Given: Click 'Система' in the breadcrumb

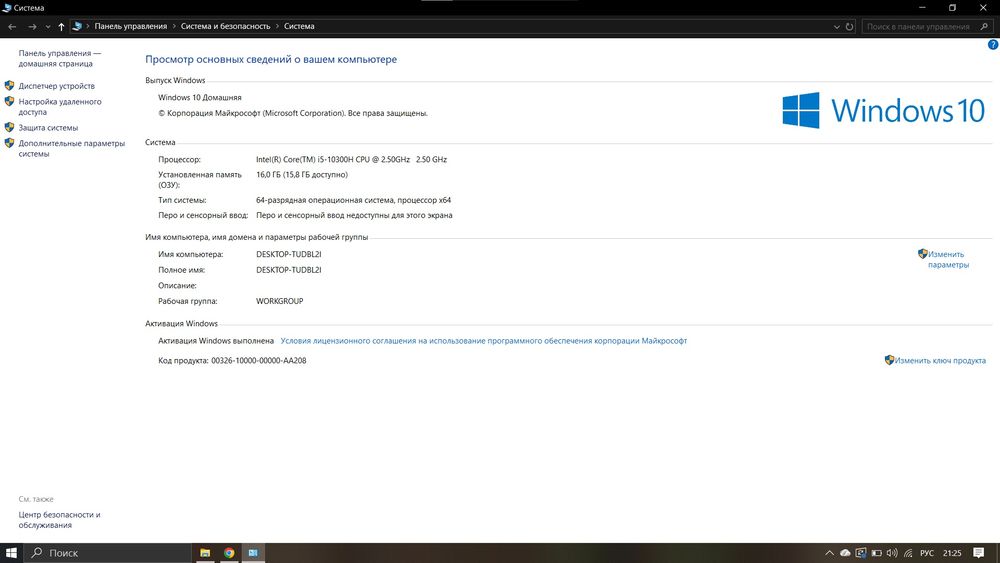Looking at the screenshot, I should point(299,26).
